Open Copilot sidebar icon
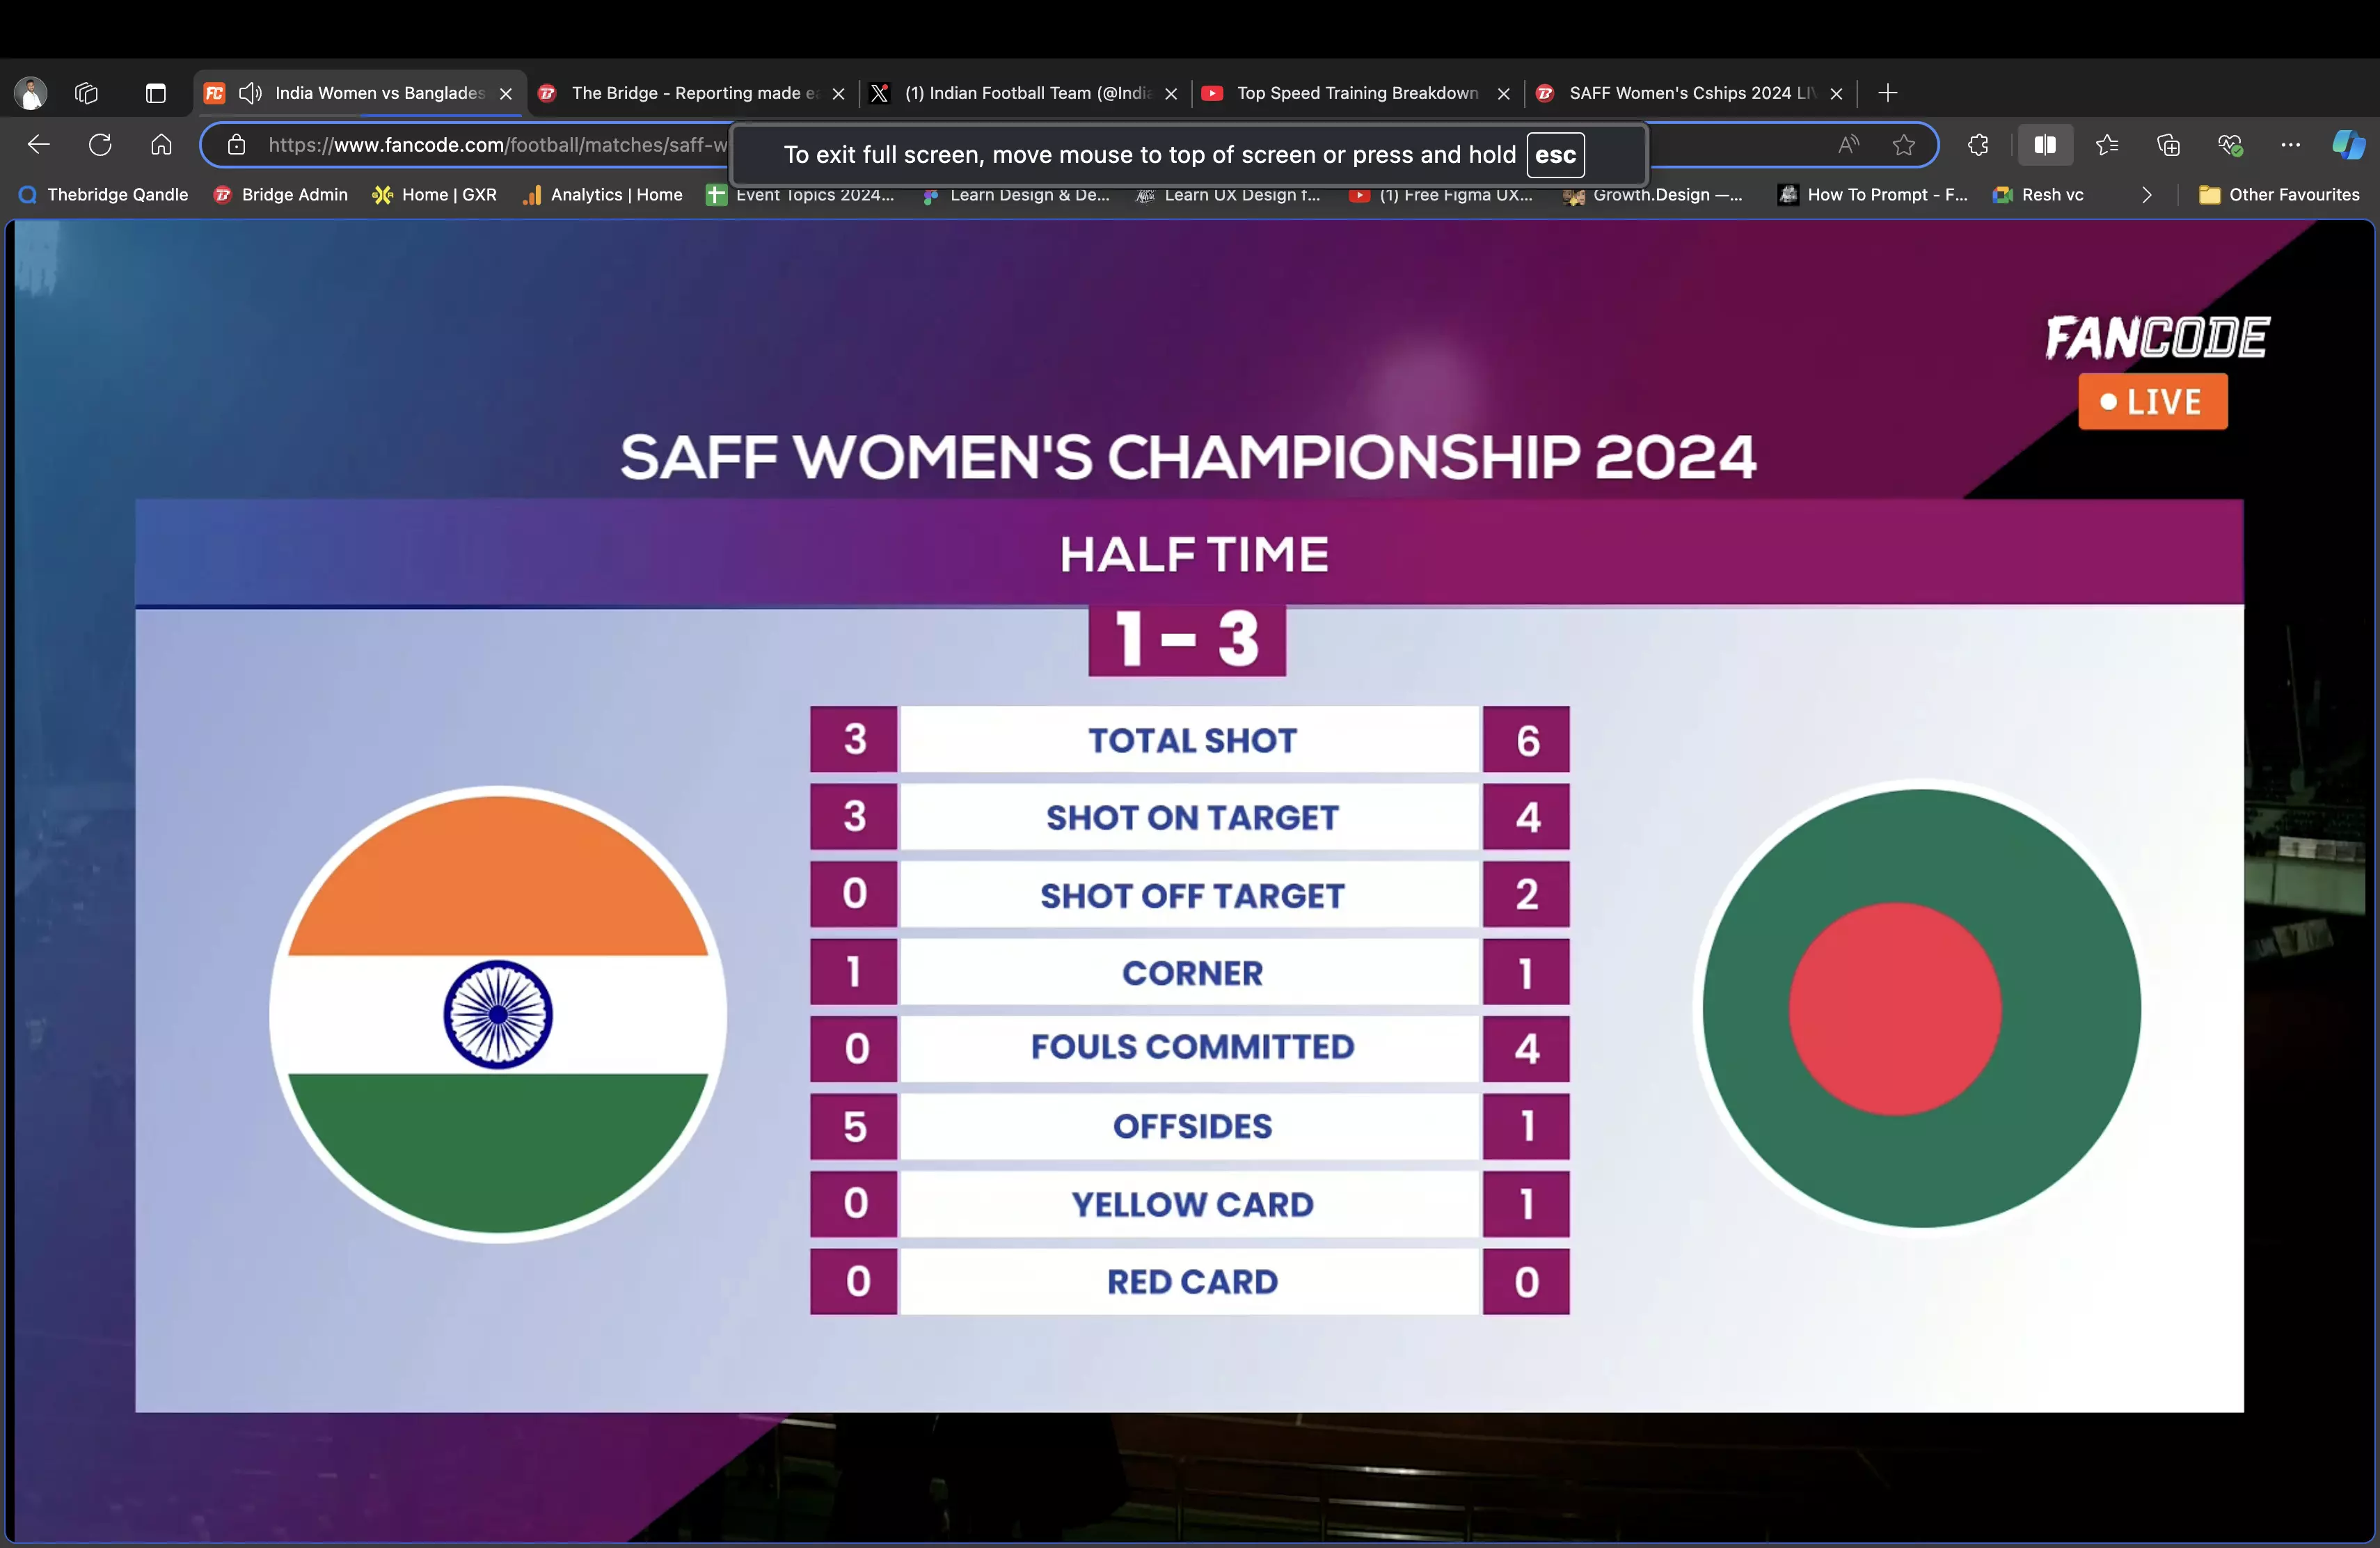Viewport: 2380px width, 1548px height. coord(2347,145)
